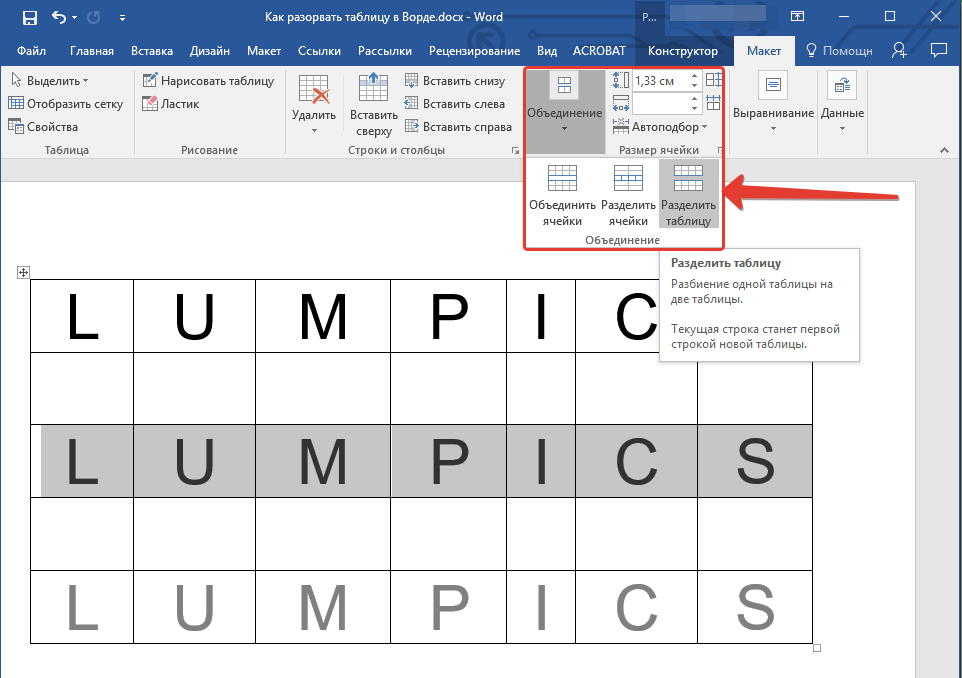Viewport: 962px width, 678px height.
Task: Open Размер ячейки dialog launcher
Action: (x=720, y=150)
